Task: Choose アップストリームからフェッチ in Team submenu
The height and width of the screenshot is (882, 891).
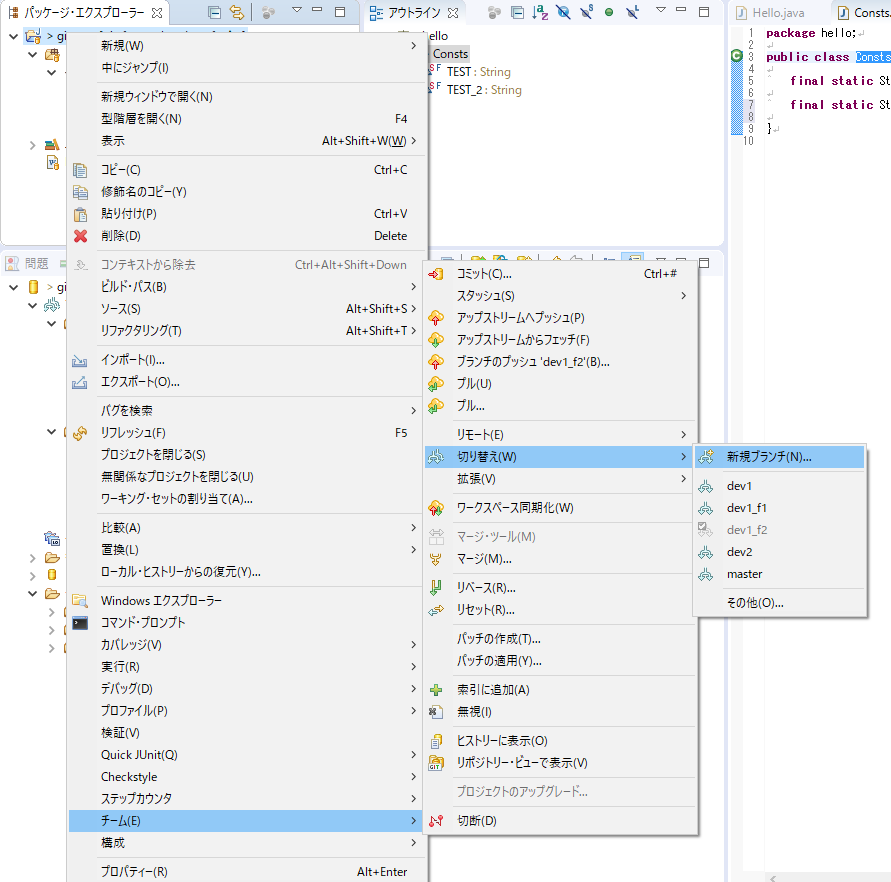Action: click(560, 340)
